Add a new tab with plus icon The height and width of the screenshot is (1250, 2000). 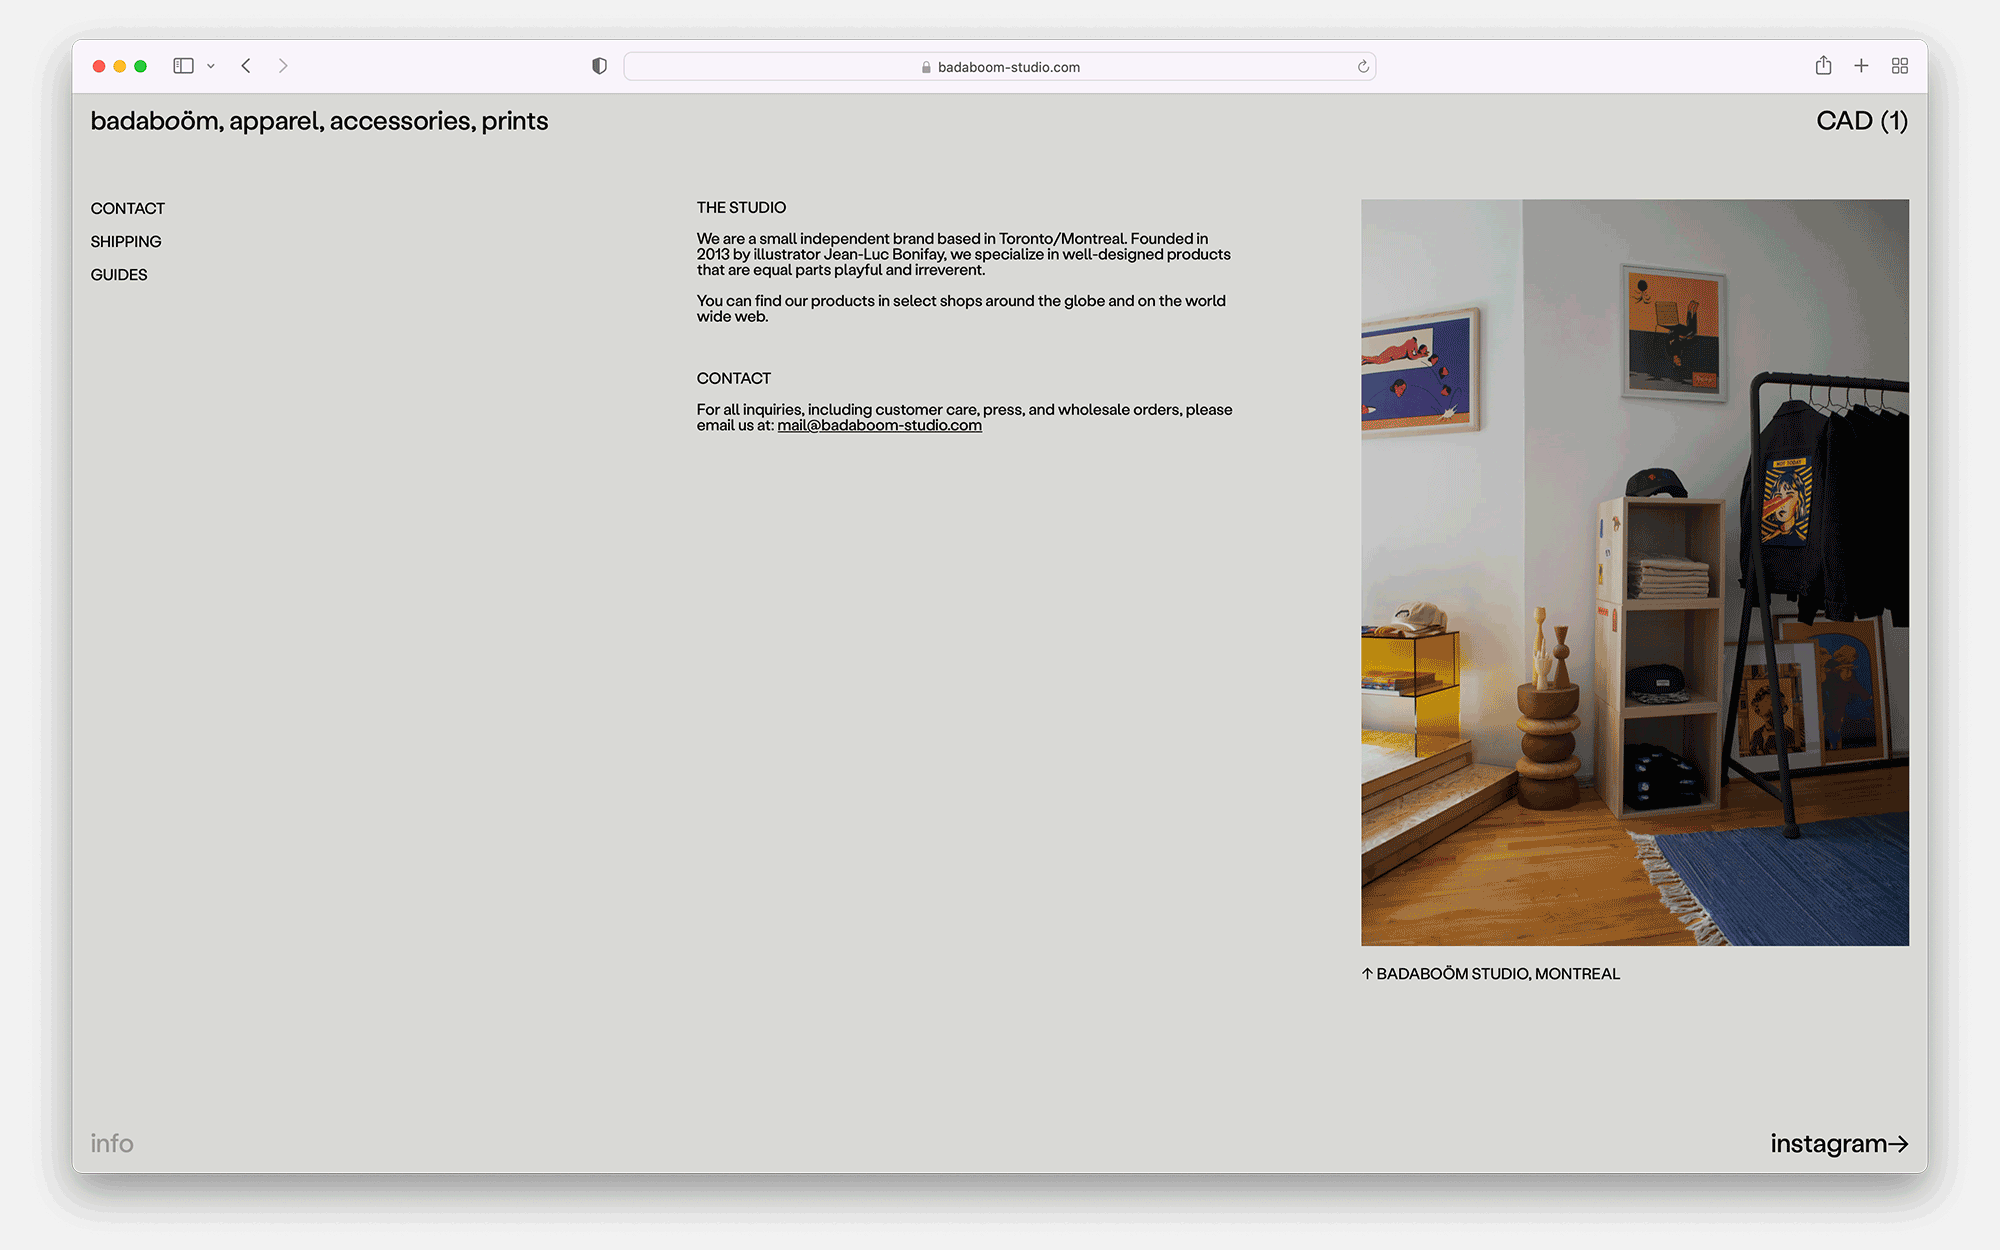(x=1861, y=66)
